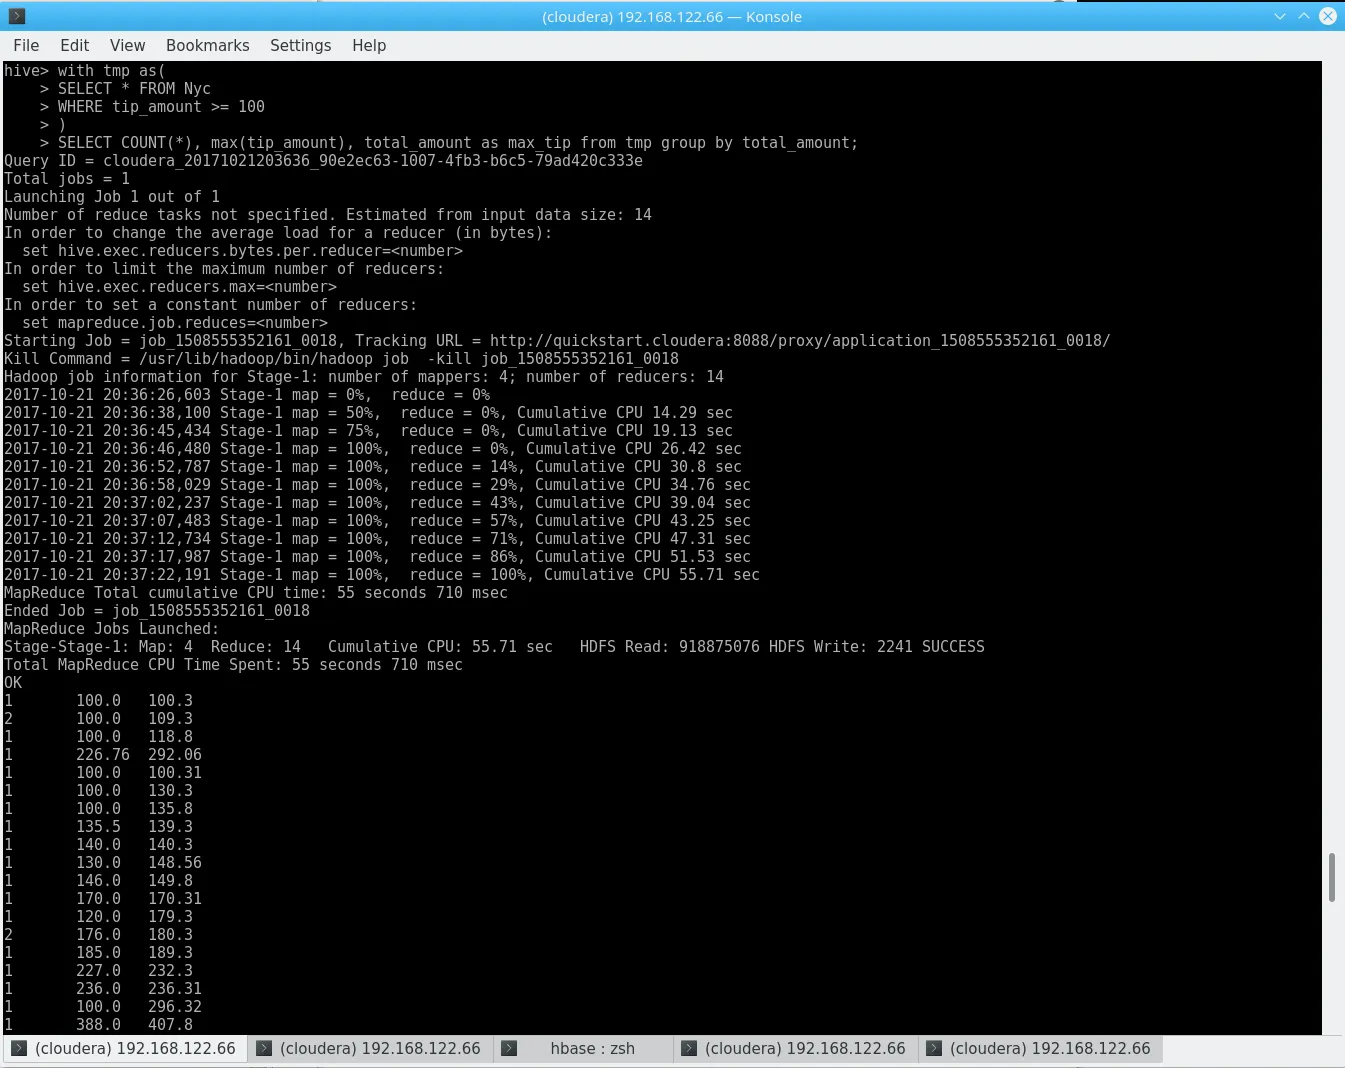Show the Help menu

368,45
